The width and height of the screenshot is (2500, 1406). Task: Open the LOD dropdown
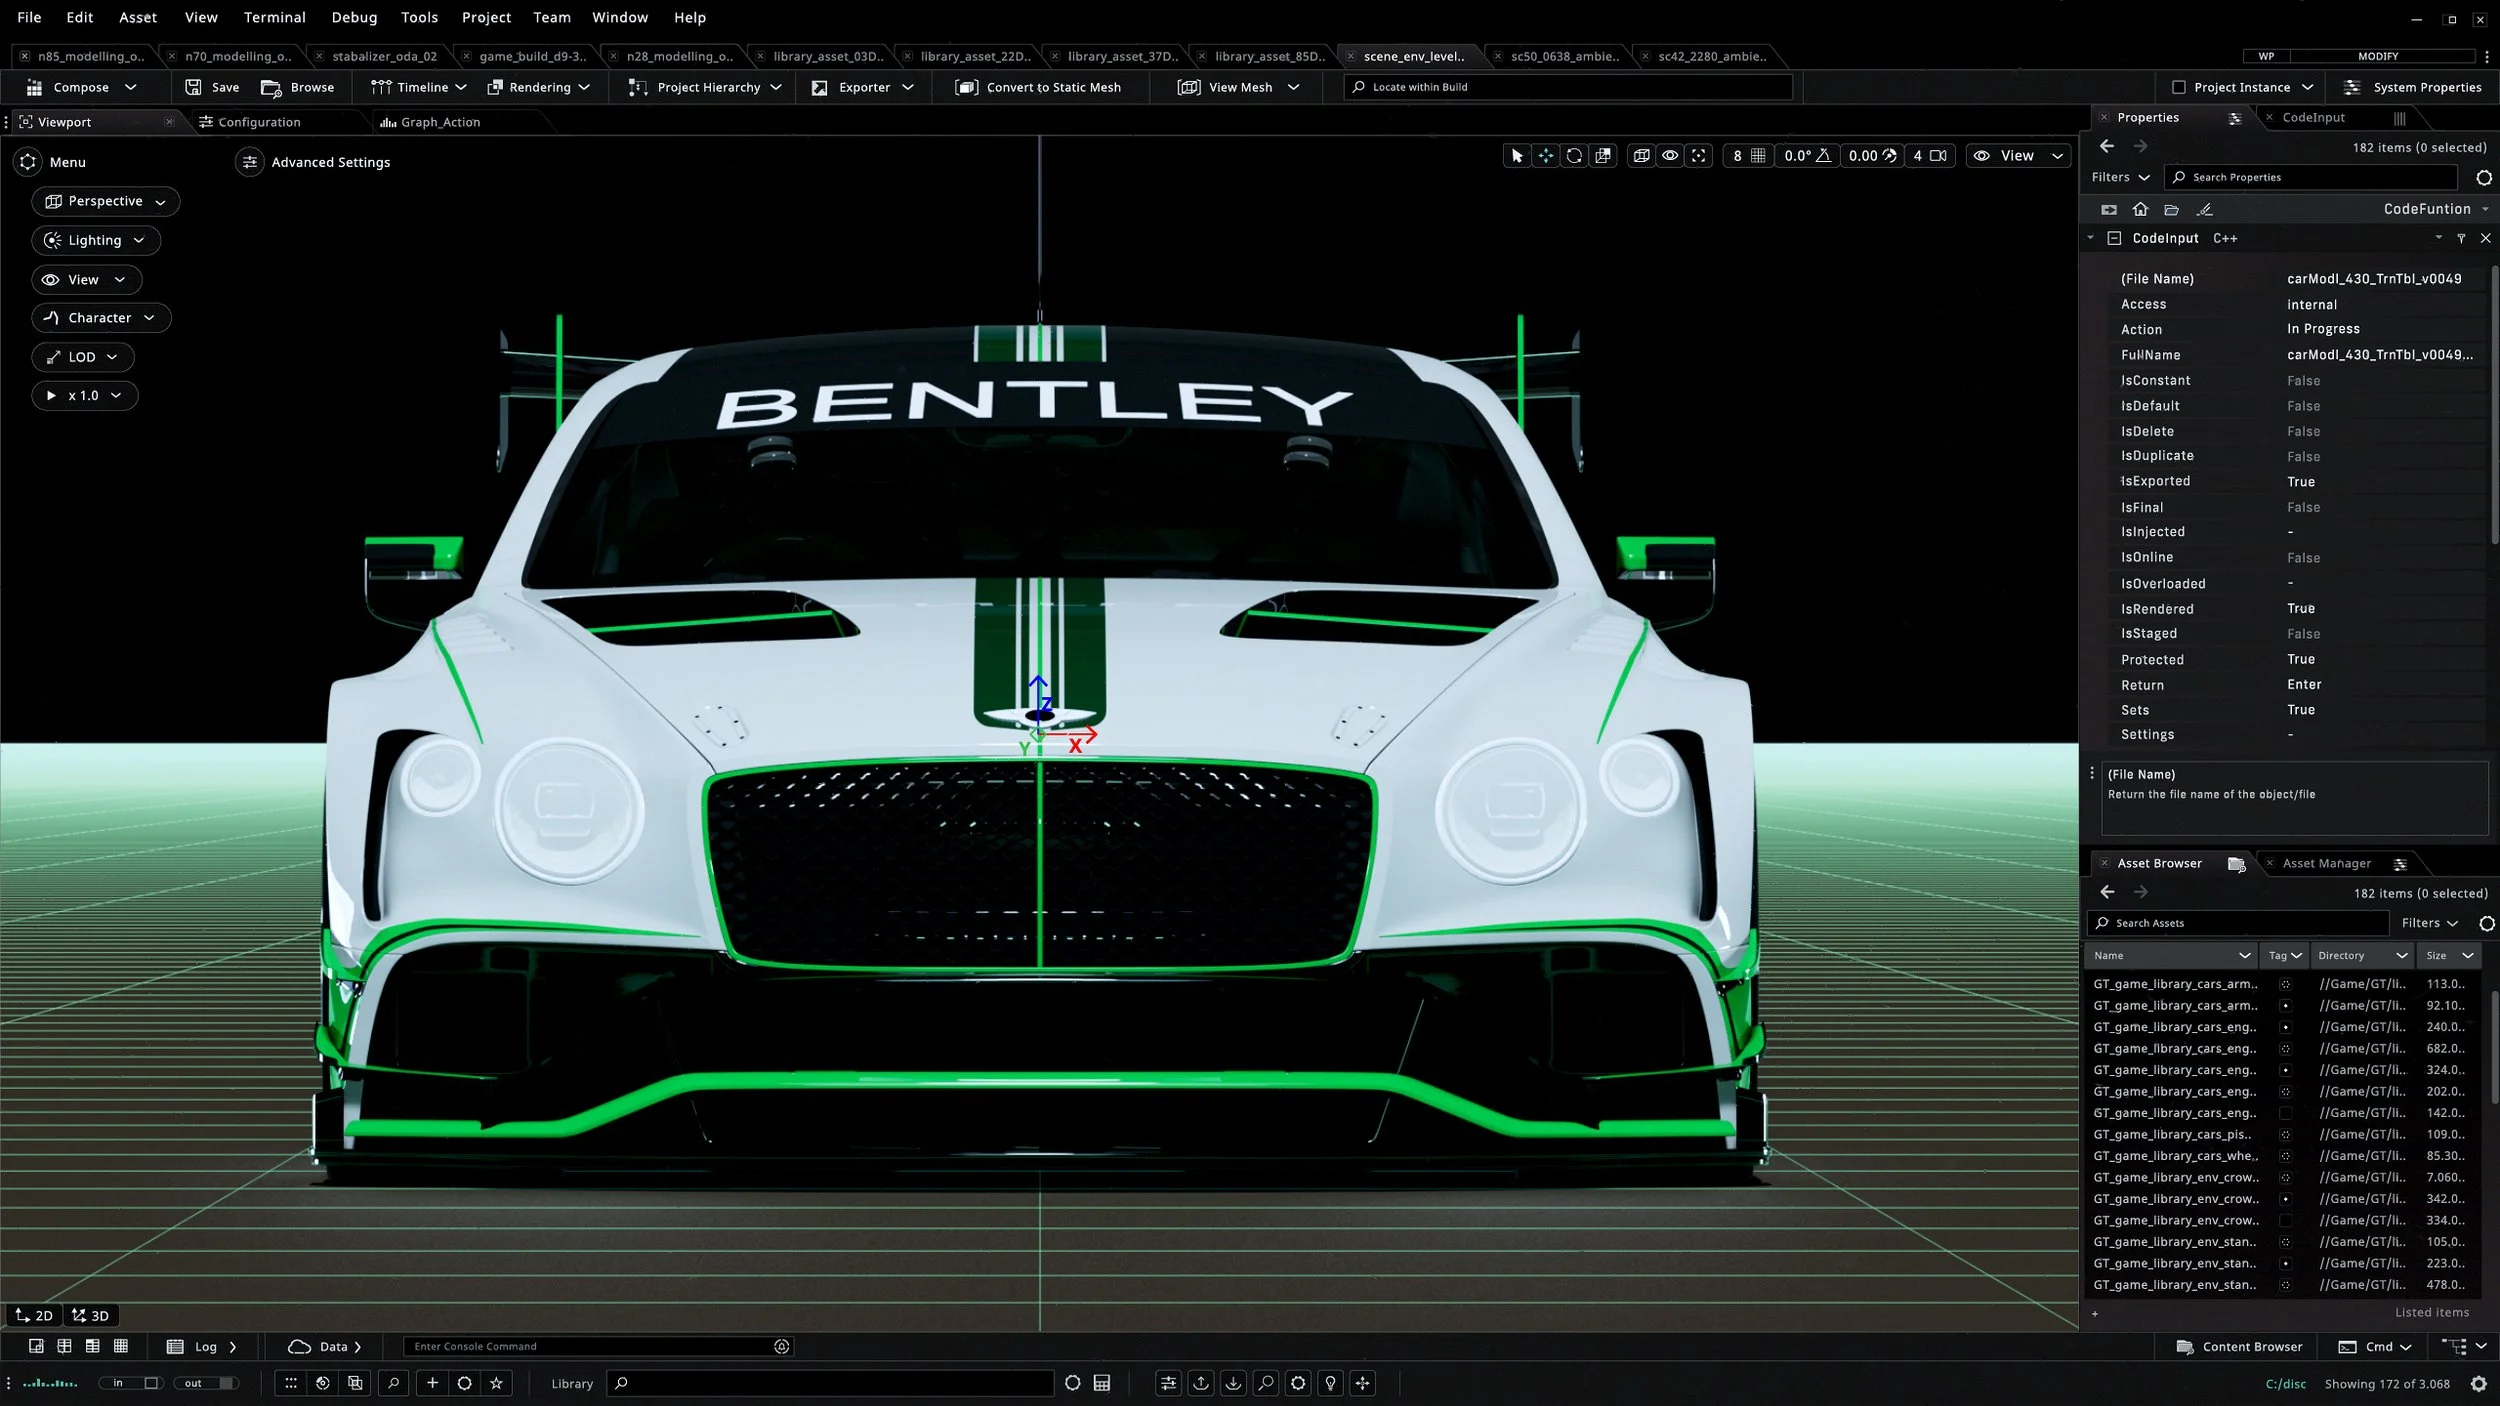pyautogui.click(x=83, y=357)
